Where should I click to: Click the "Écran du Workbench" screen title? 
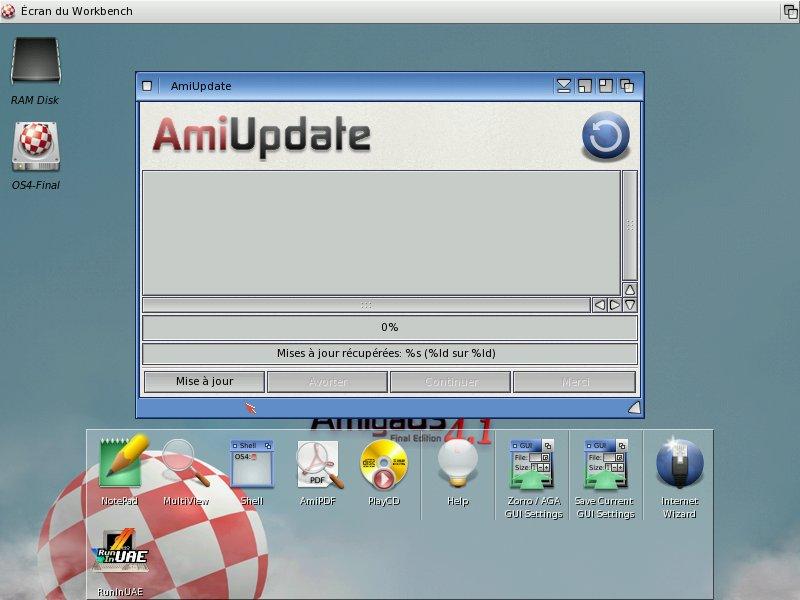click(x=77, y=11)
